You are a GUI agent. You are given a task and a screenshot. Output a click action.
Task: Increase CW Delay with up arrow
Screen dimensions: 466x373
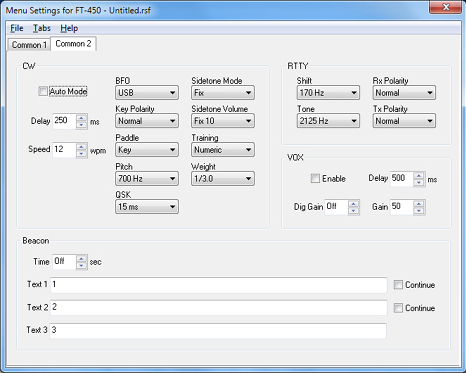(x=82, y=118)
